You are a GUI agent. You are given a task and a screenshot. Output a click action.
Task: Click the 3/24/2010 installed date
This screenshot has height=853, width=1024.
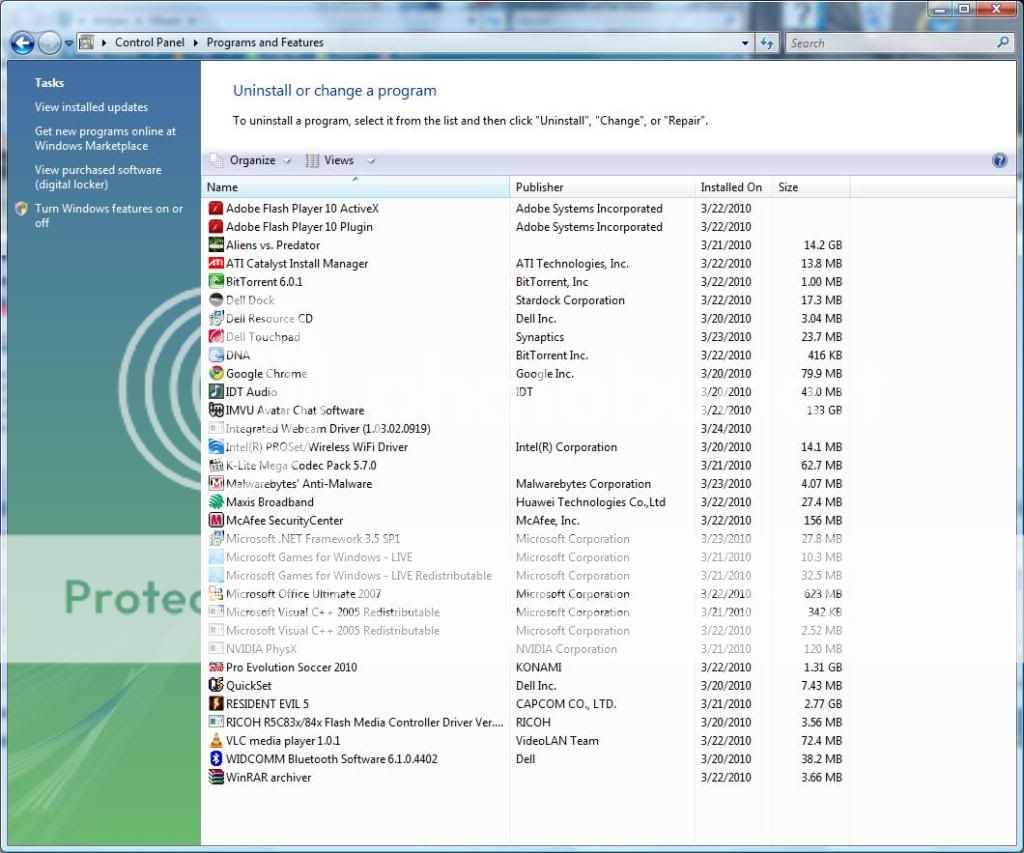[726, 428]
